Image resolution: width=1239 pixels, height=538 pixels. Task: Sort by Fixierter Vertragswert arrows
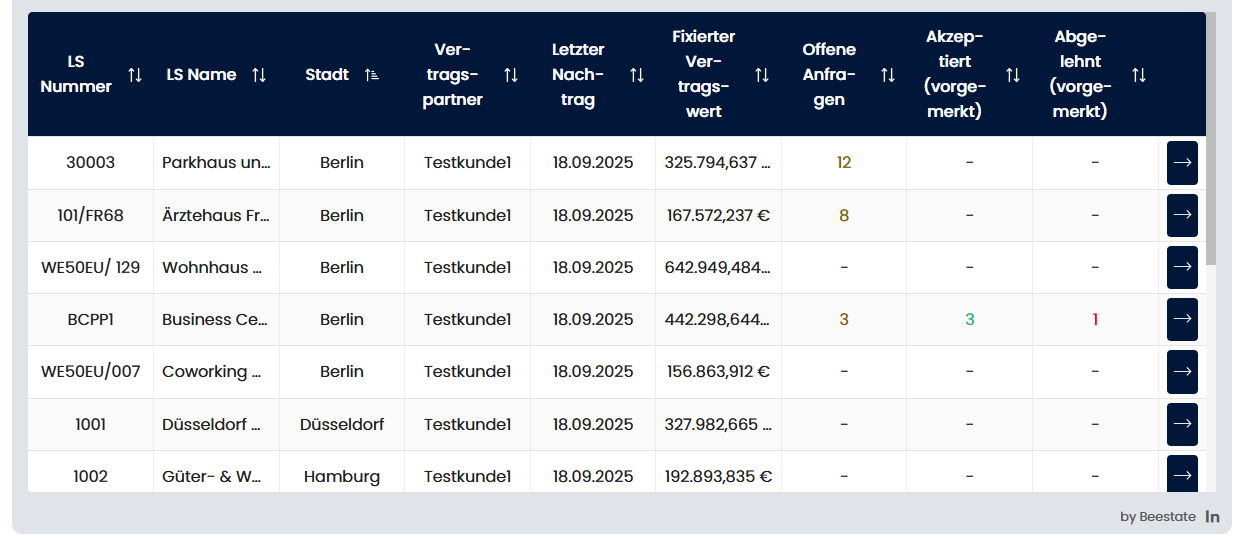click(x=762, y=75)
